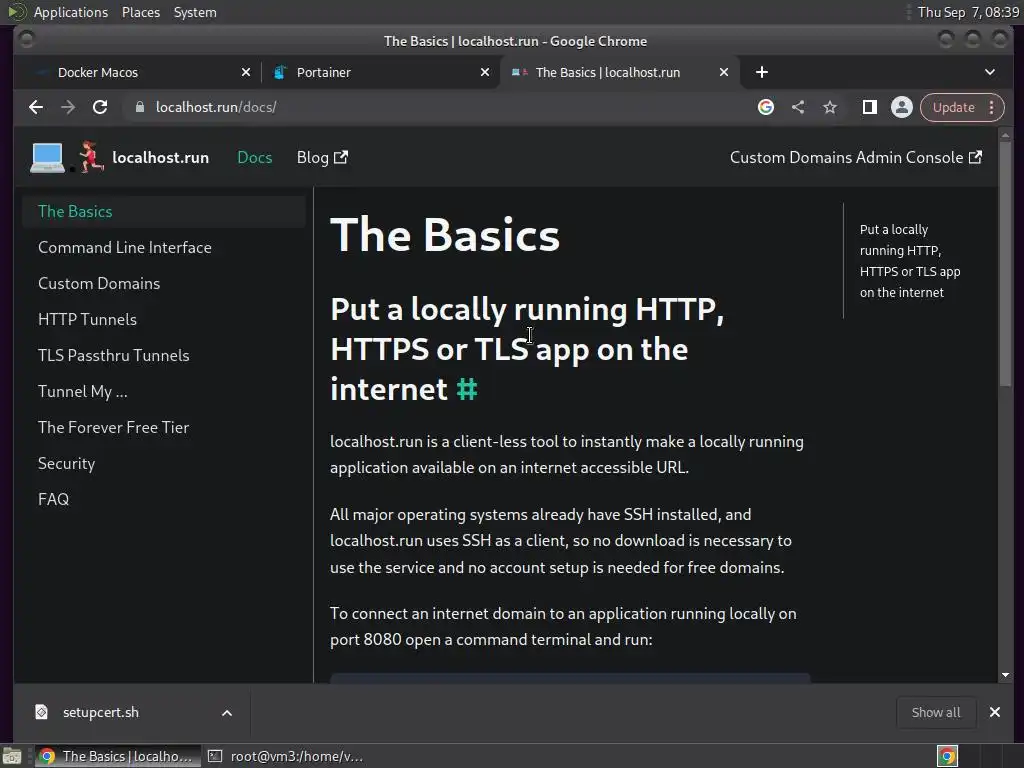The height and width of the screenshot is (768, 1024).
Task: Open the Docs link in the header
Action: pos(255,157)
